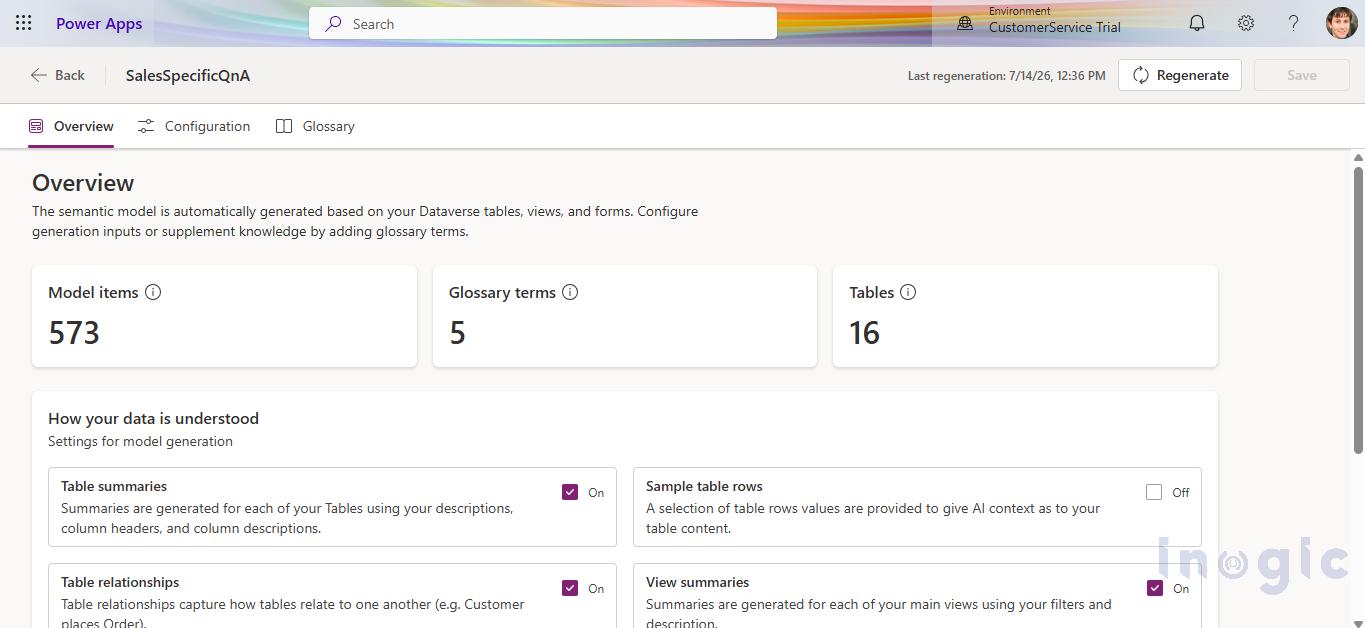Click the 16 tables count
Image resolution: width=1365 pixels, height=628 pixels.
[x=864, y=332]
